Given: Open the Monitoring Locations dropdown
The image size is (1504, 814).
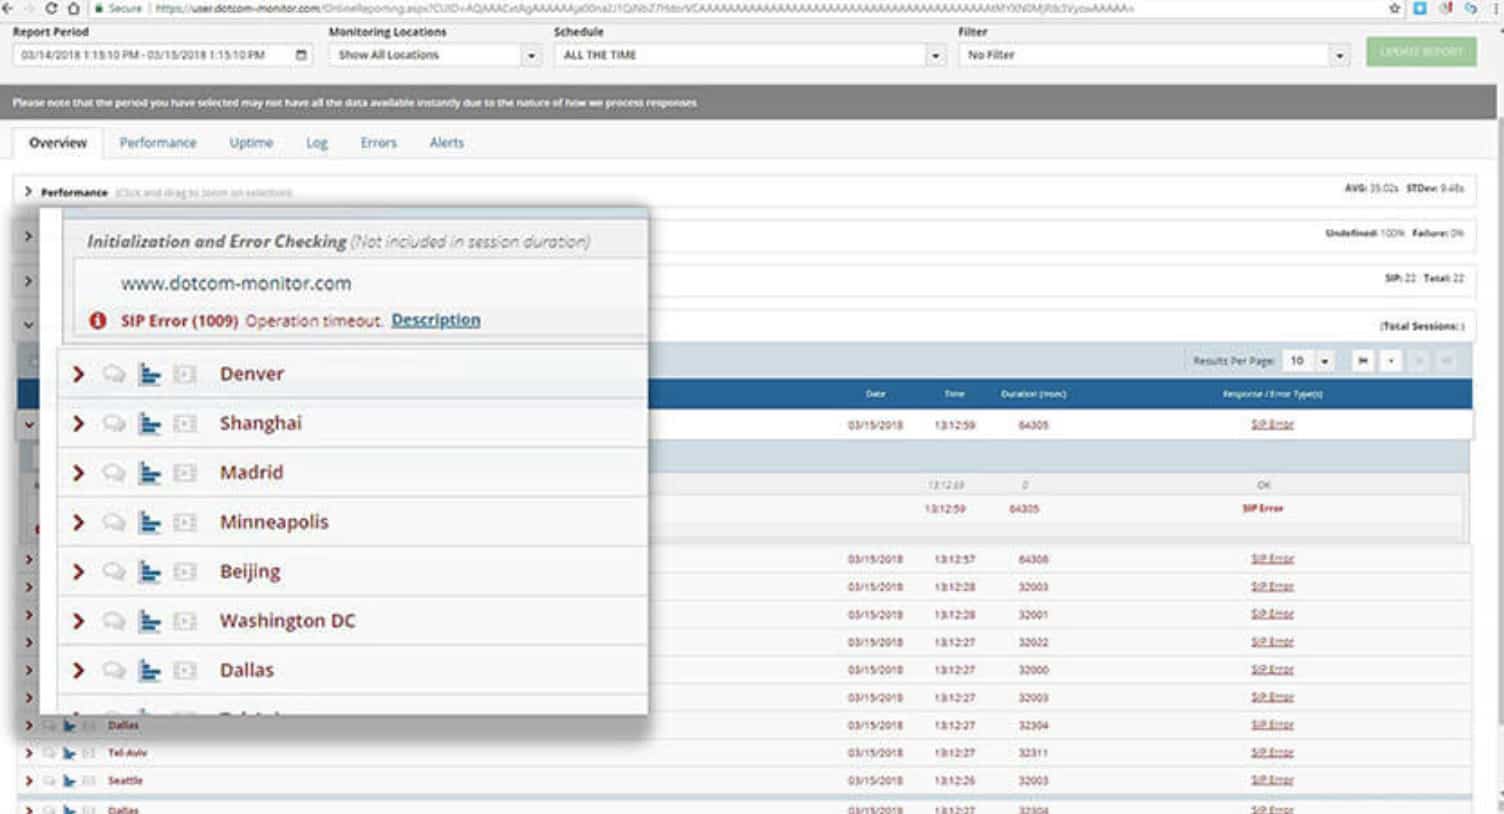Looking at the screenshot, I should tap(435, 55).
